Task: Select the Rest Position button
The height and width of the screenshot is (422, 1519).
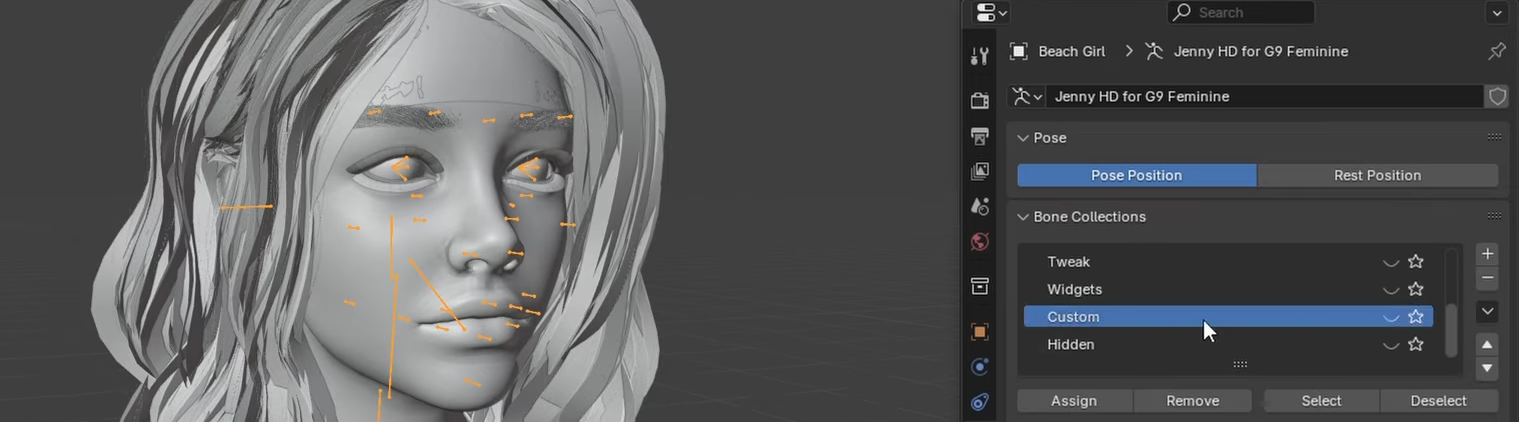Action: pyautogui.click(x=1377, y=175)
